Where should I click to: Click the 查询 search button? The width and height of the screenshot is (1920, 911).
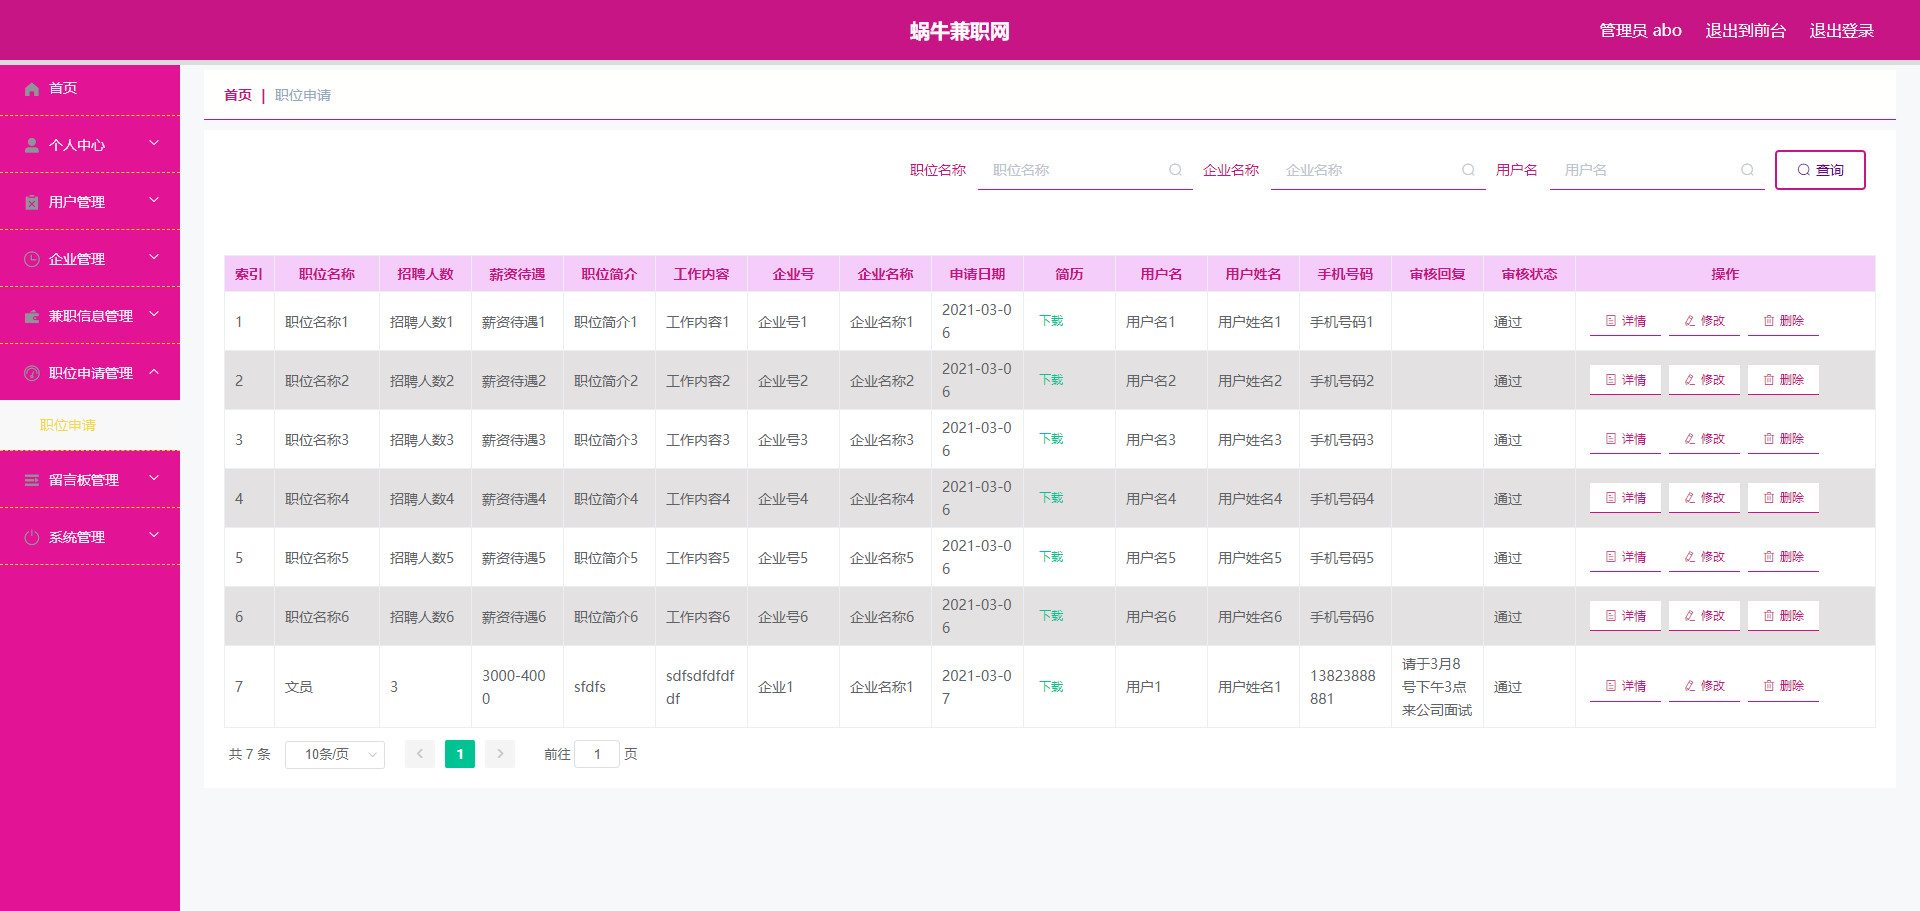click(x=1820, y=170)
